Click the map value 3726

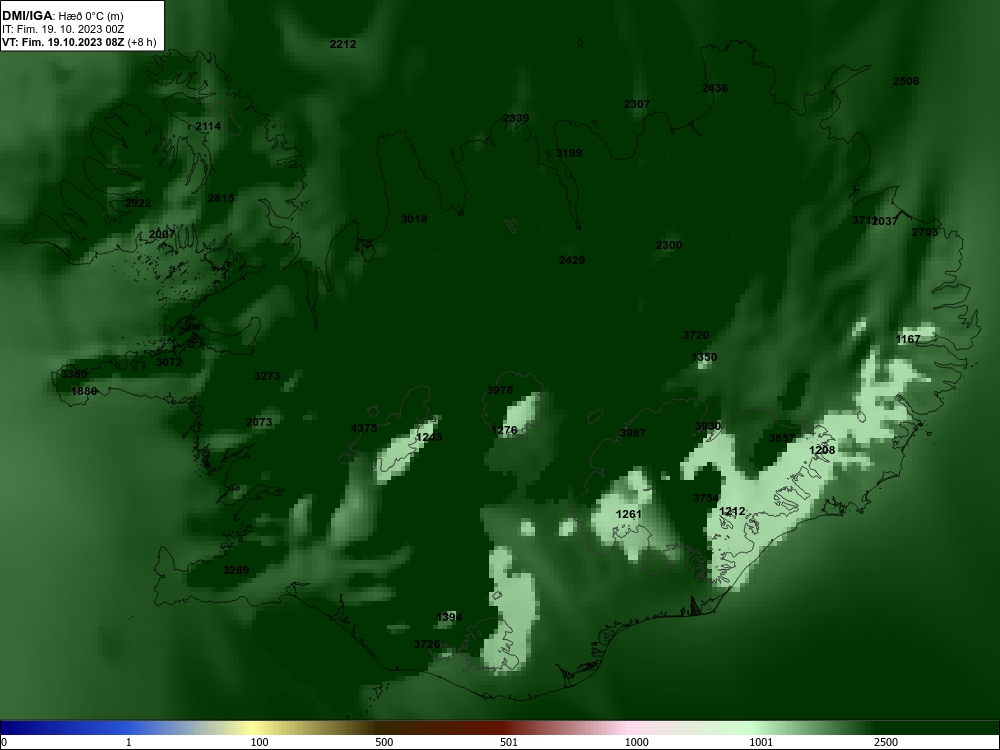click(x=427, y=644)
